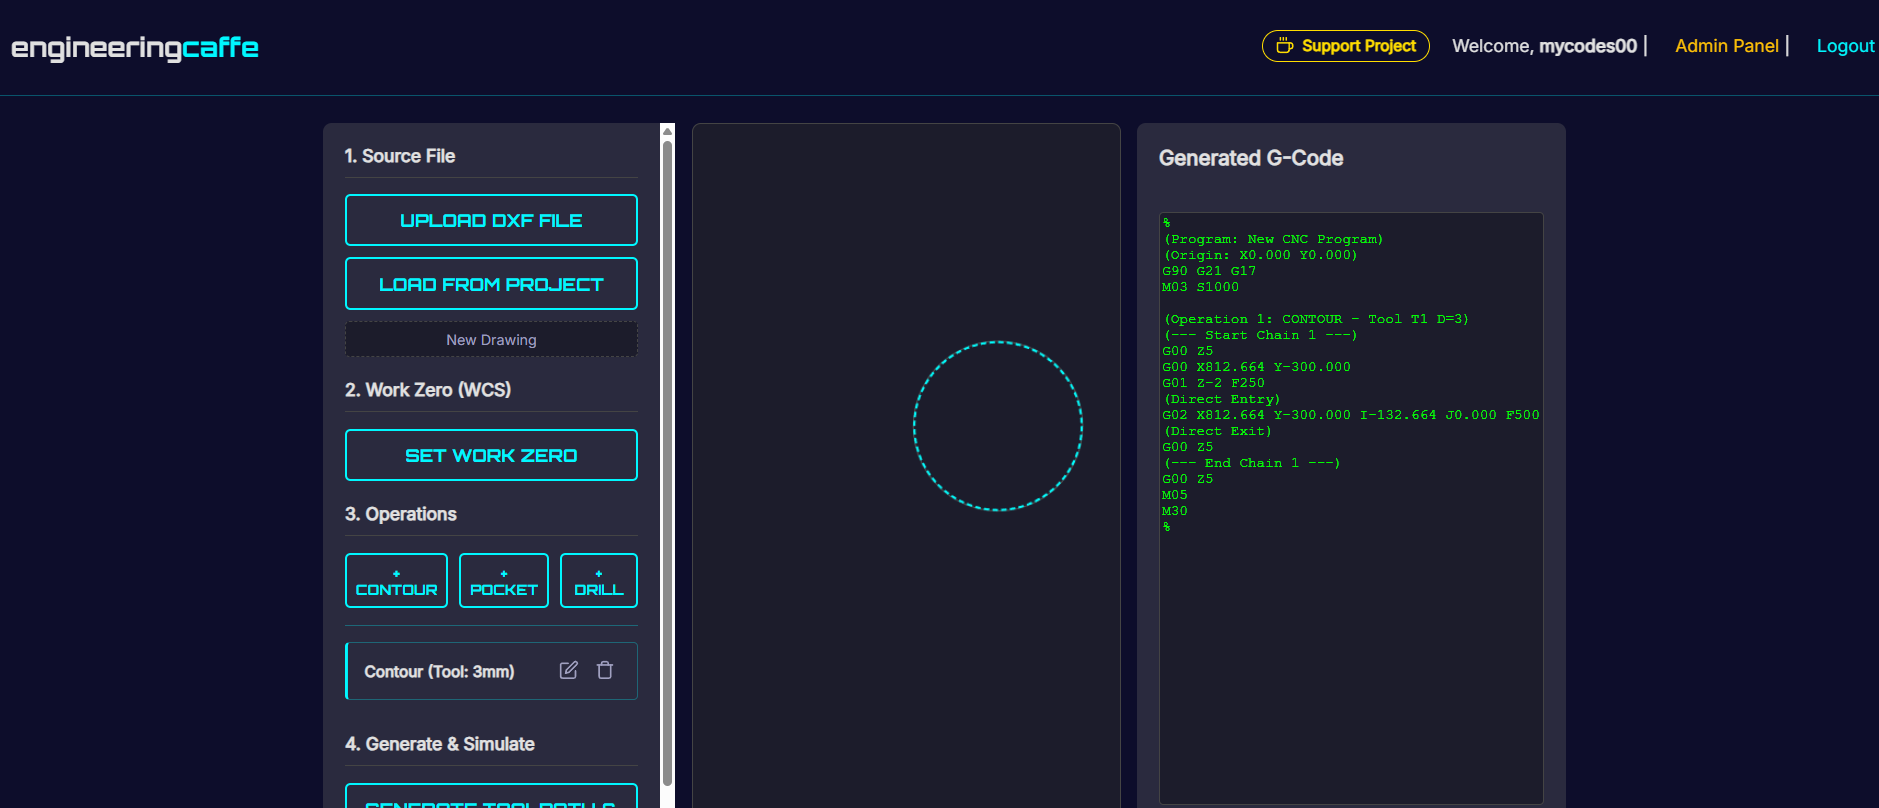
Task: Click the M05 line in G-code
Action: pyautogui.click(x=1175, y=495)
